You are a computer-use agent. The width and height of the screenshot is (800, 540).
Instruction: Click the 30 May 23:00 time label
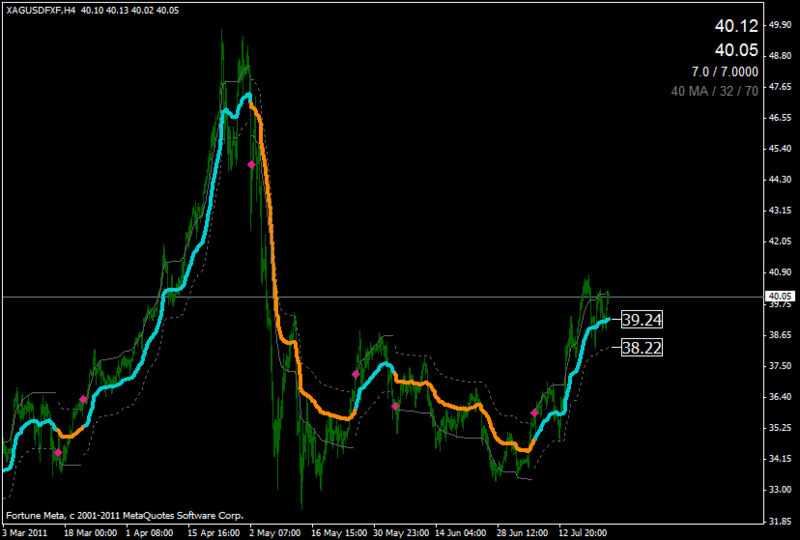[401, 533]
